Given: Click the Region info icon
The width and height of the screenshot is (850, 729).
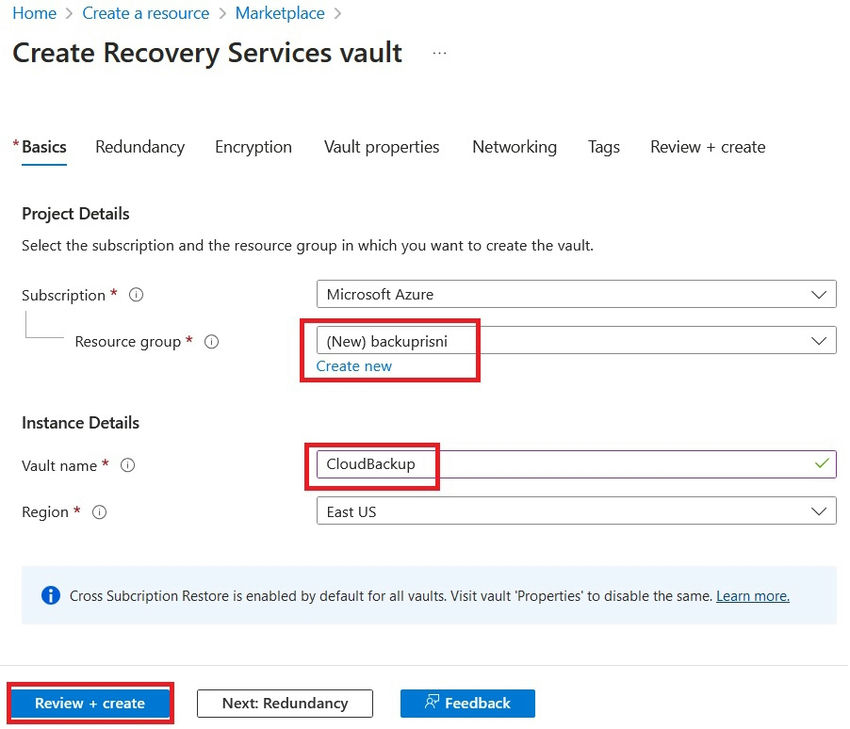Looking at the screenshot, I should (x=99, y=512).
